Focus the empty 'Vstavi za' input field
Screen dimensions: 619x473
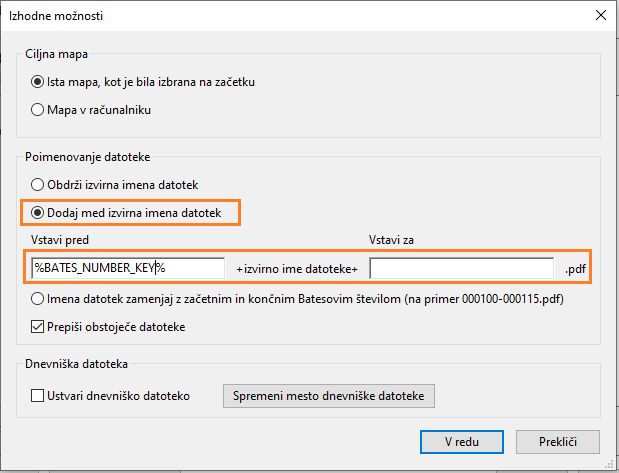[x=461, y=268]
